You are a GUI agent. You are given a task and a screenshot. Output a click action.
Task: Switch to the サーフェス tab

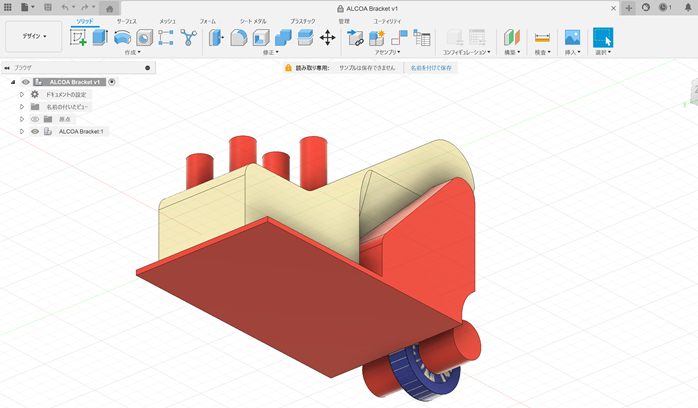[x=126, y=21]
